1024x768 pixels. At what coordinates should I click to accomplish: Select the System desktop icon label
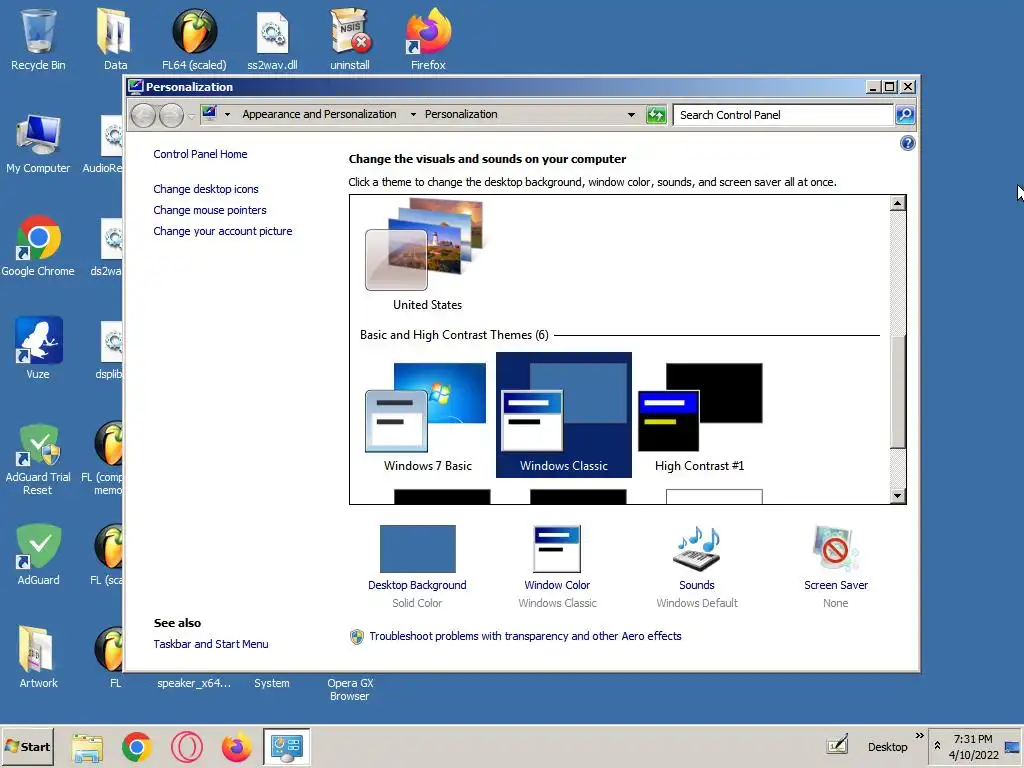click(x=272, y=683)
